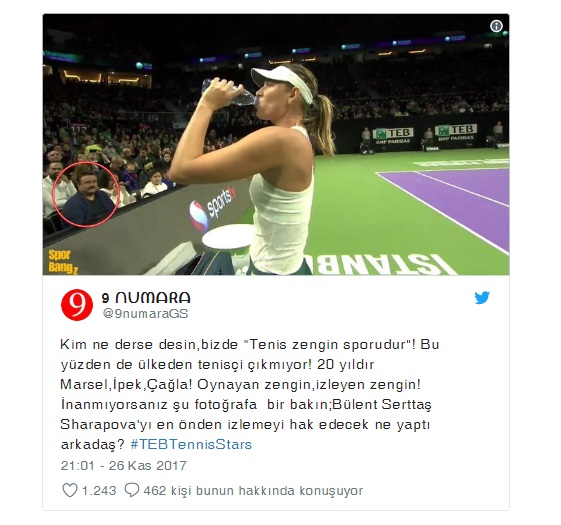Screen dimensions: 561x525
Task: Click the tweet body text
Action: pos(250,394)
